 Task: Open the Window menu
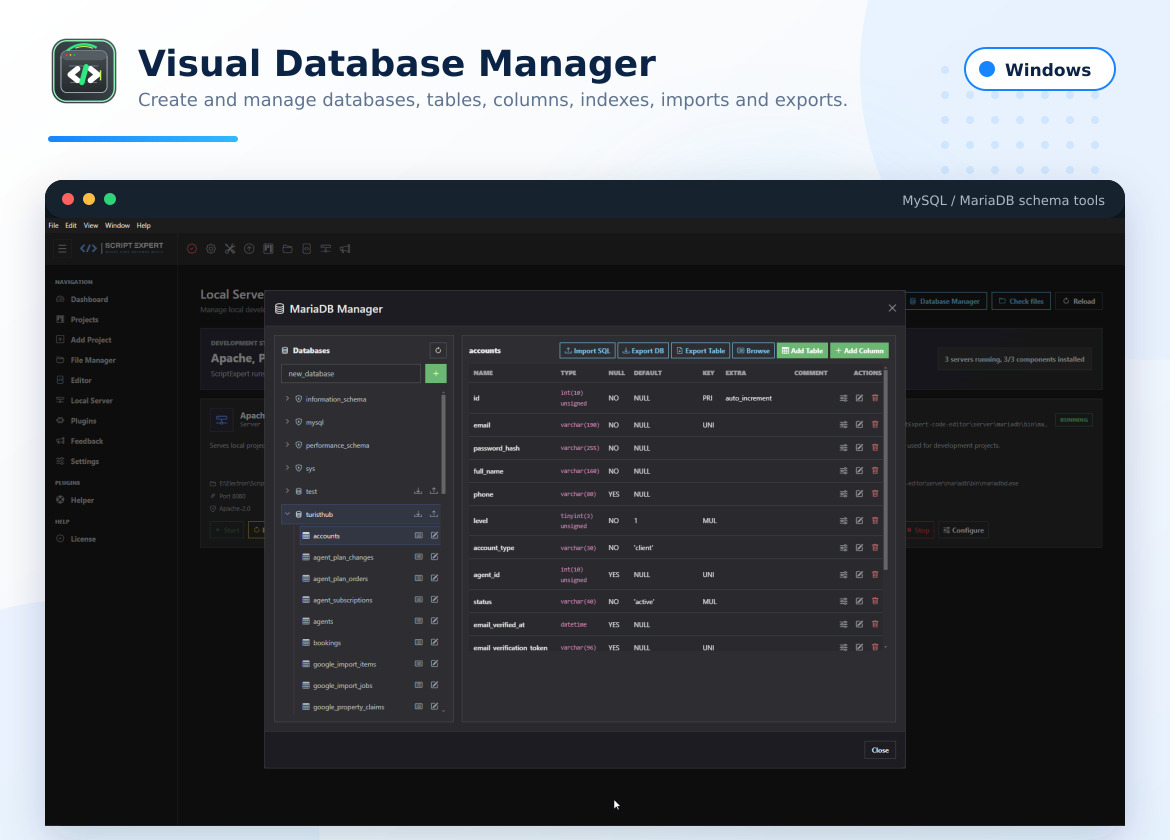tap(117, 225)
